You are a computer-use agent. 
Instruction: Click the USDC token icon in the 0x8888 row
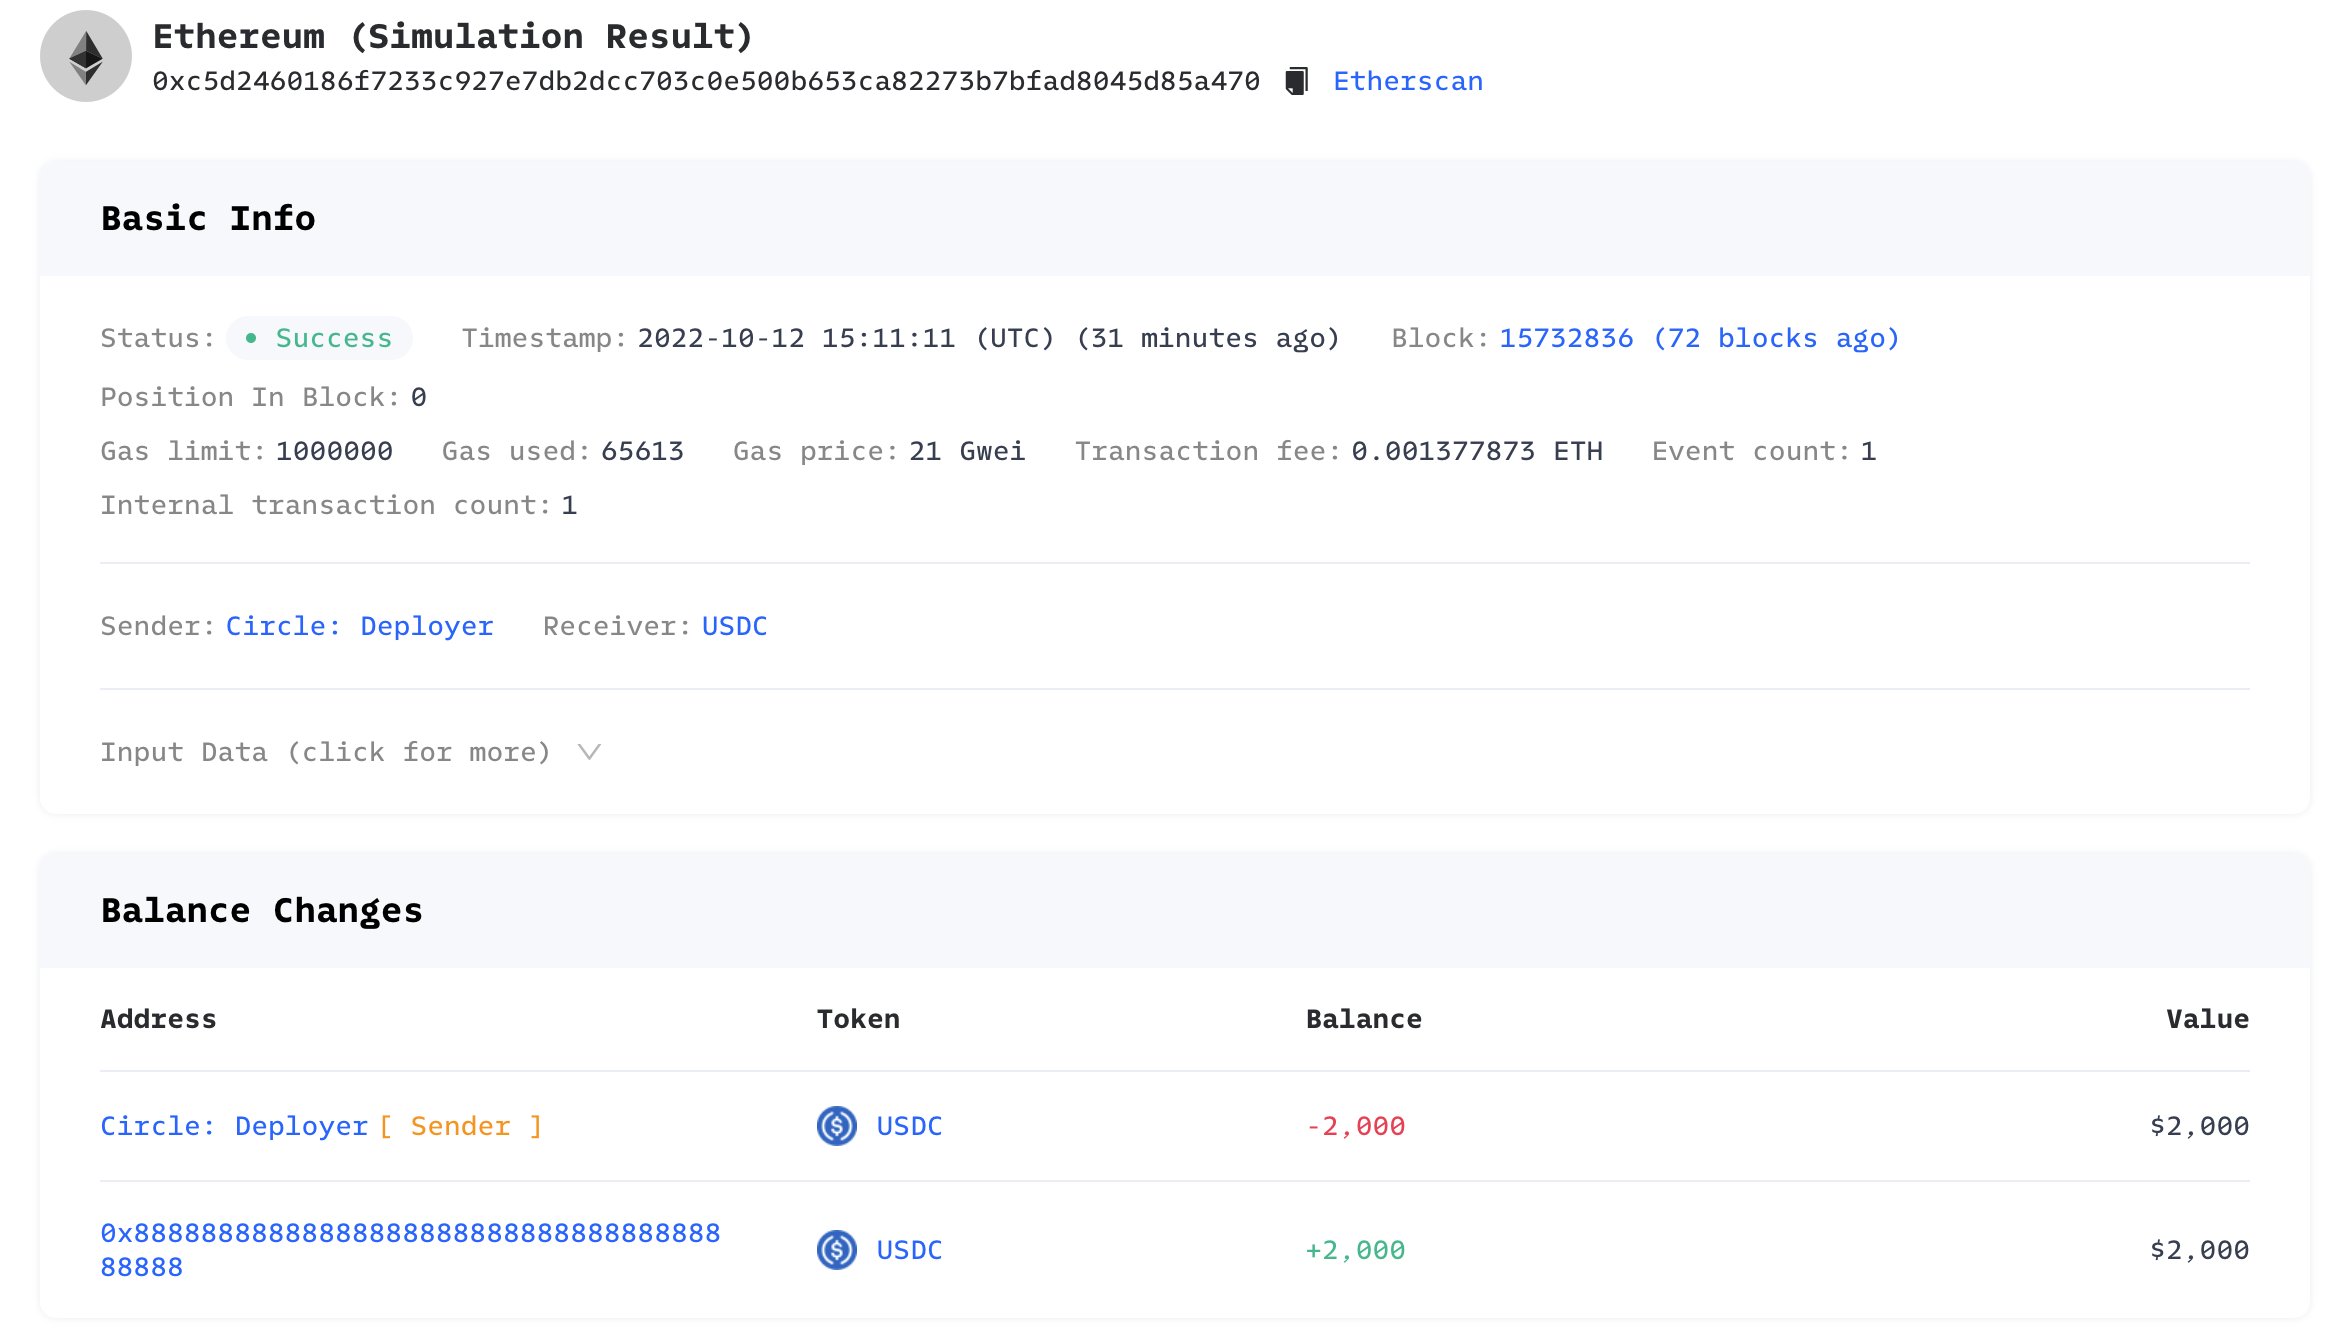click(836, 1250)
